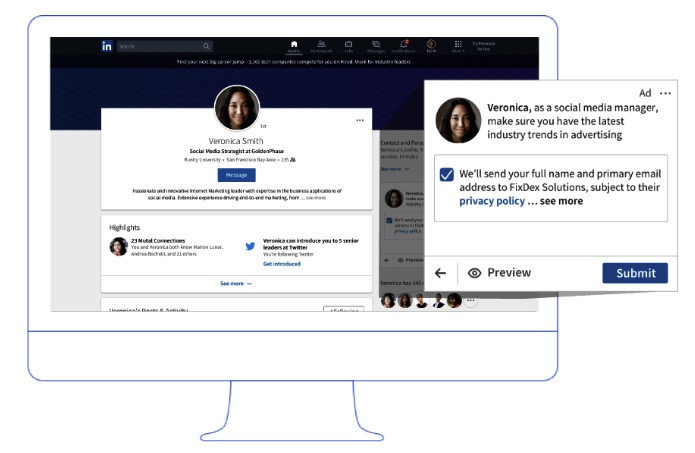Open the Work apps grid menu
This screenshot has height=453, width=695.
pyautogui.click(x=458, y=46)
